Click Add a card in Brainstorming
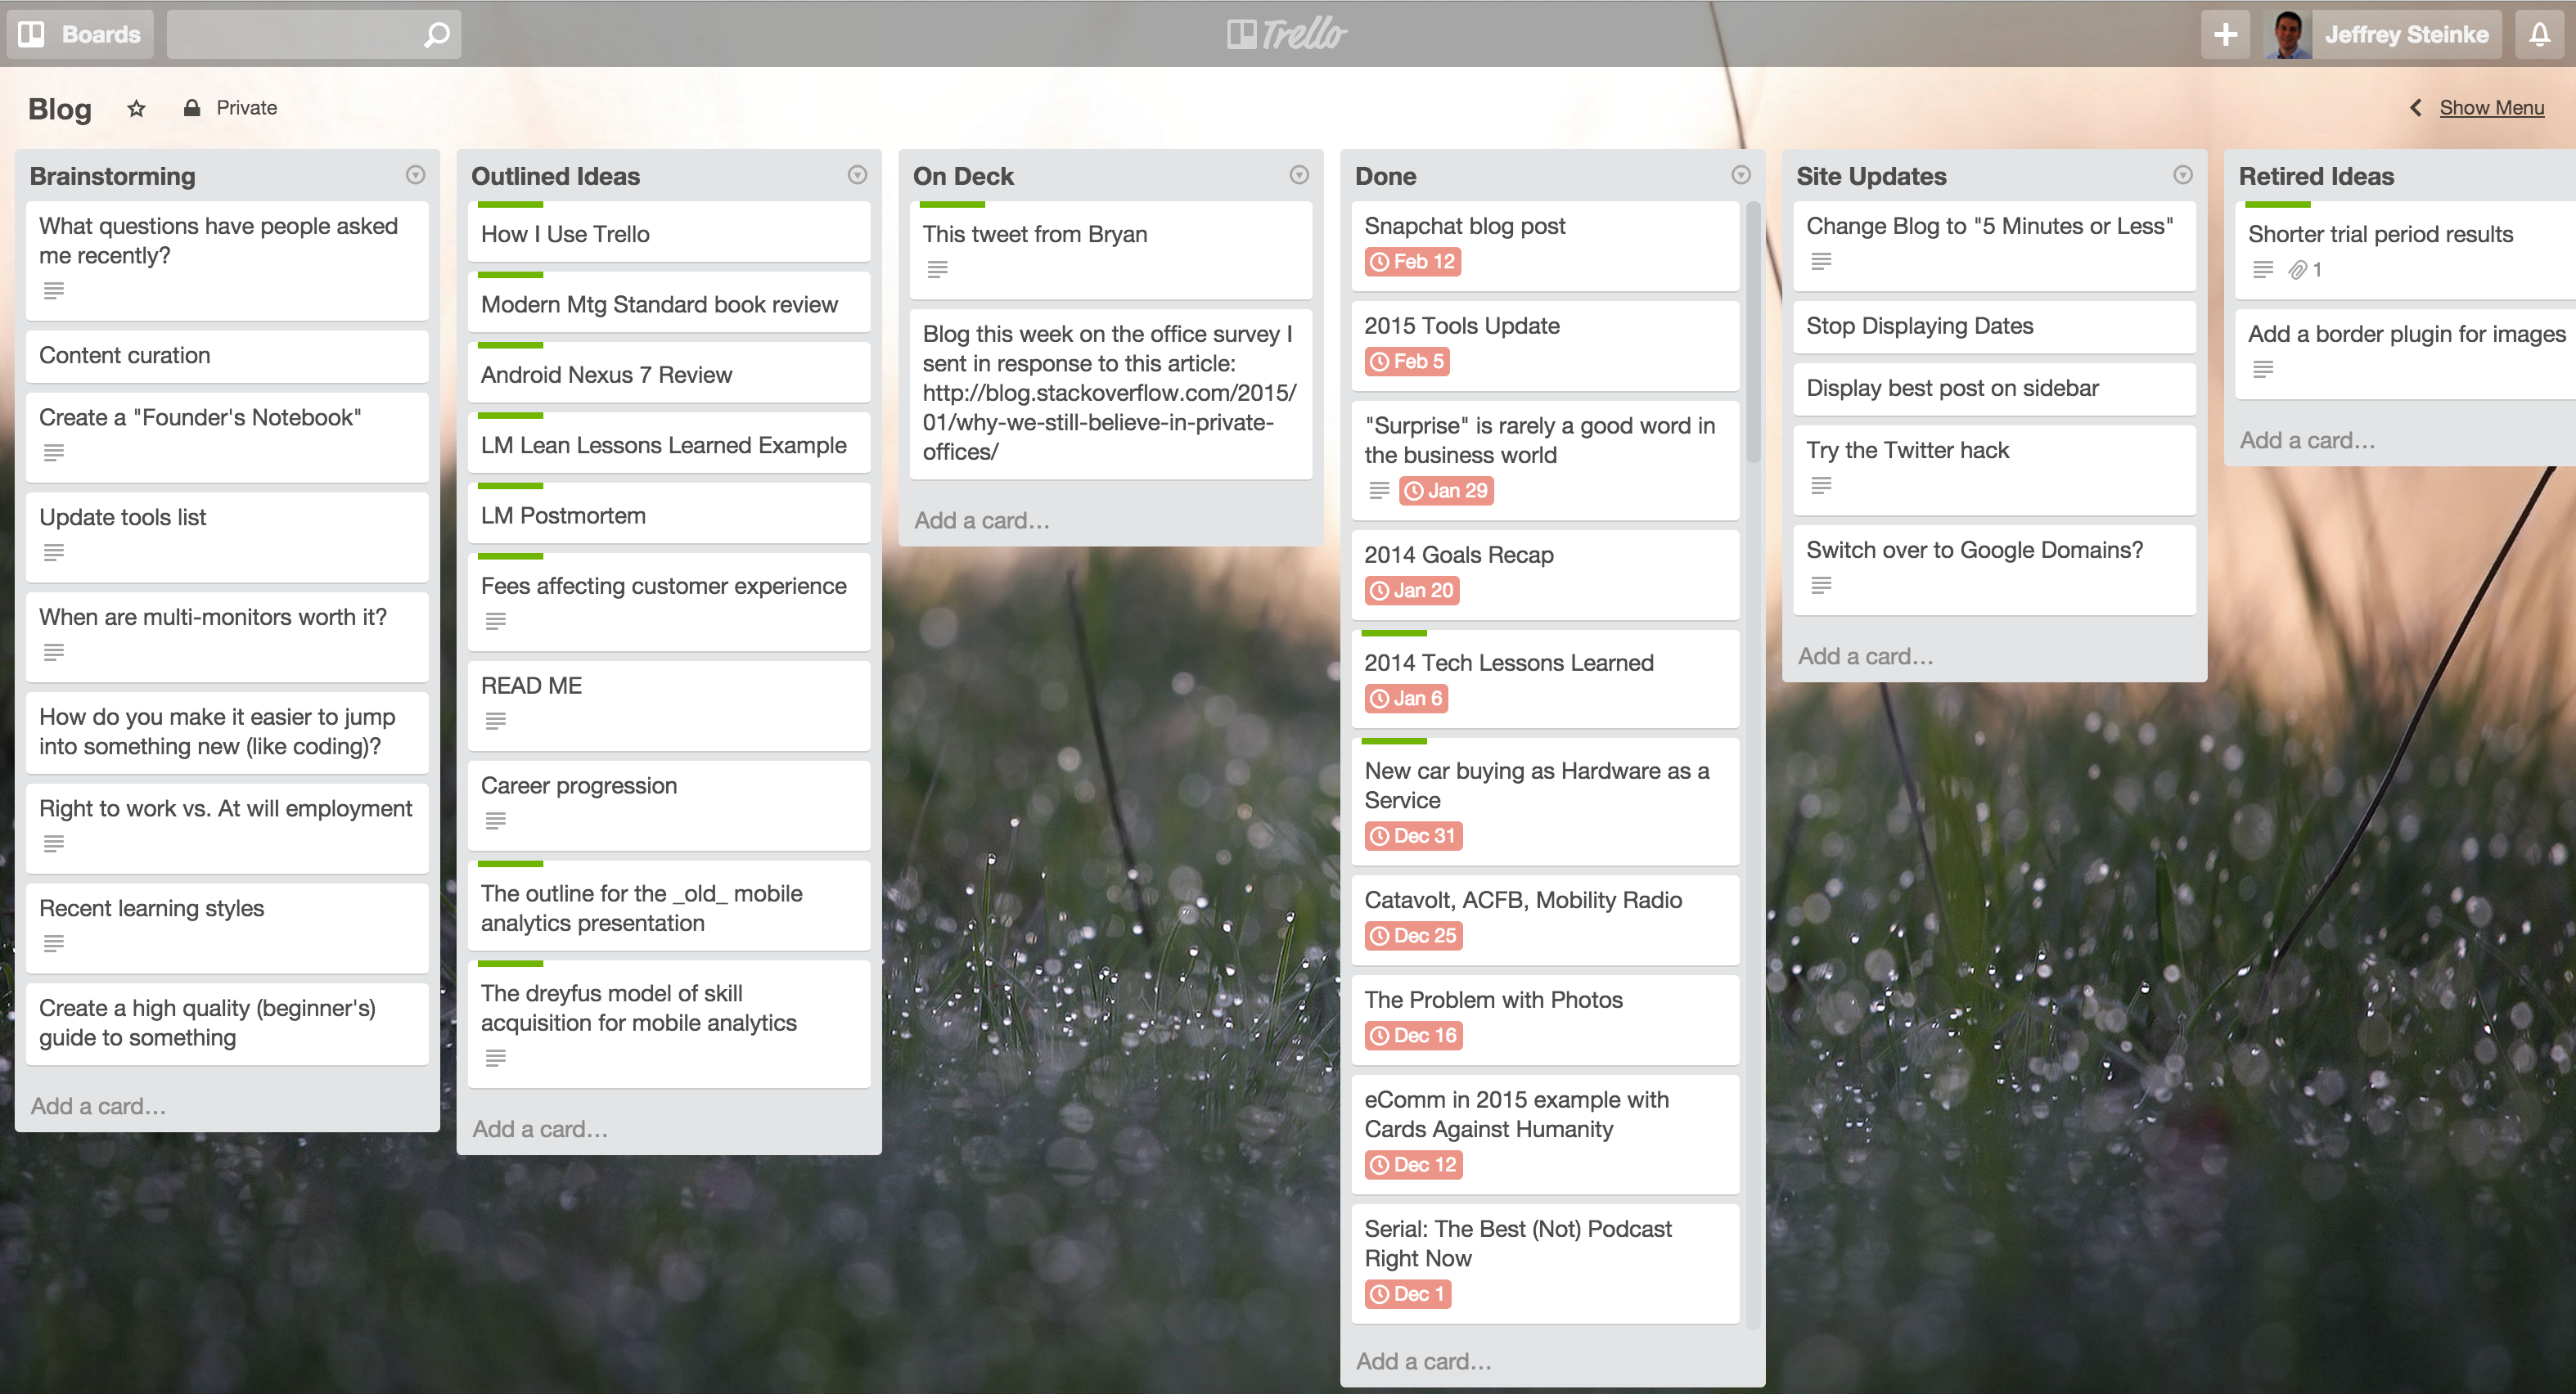This screenshot has width=2576, height=1394. pyautogui.click(x=98, y=1106)
